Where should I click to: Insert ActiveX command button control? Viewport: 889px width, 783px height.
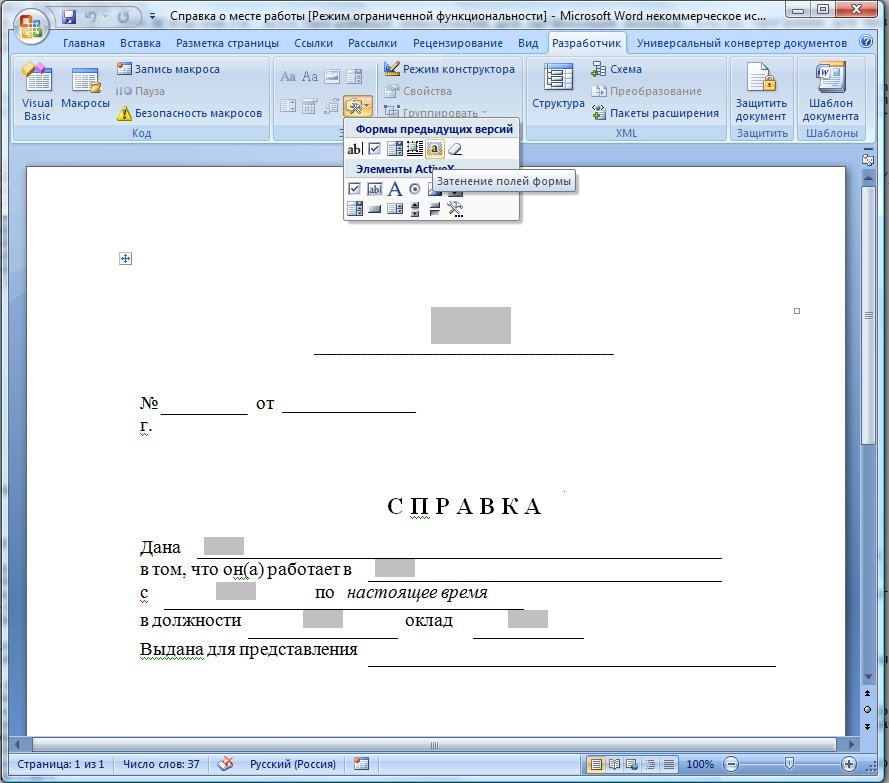(375, 209)
